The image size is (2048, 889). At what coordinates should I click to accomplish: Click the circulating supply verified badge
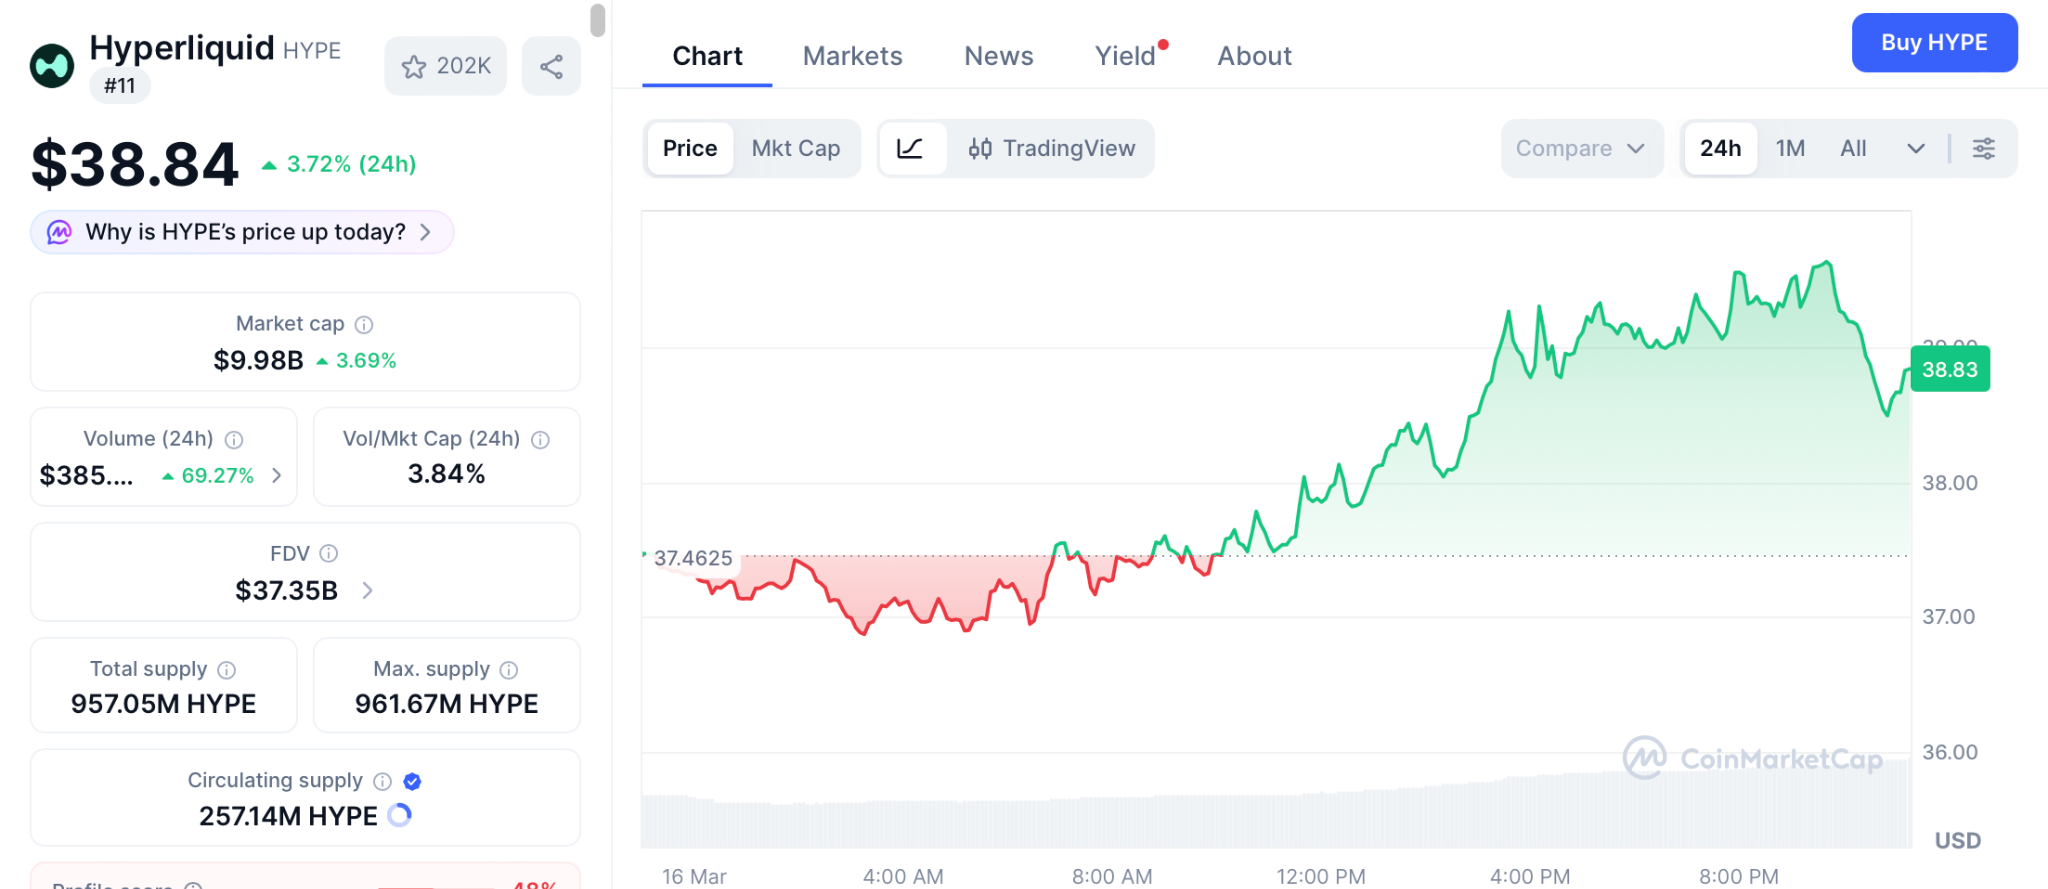coord(412,781)
